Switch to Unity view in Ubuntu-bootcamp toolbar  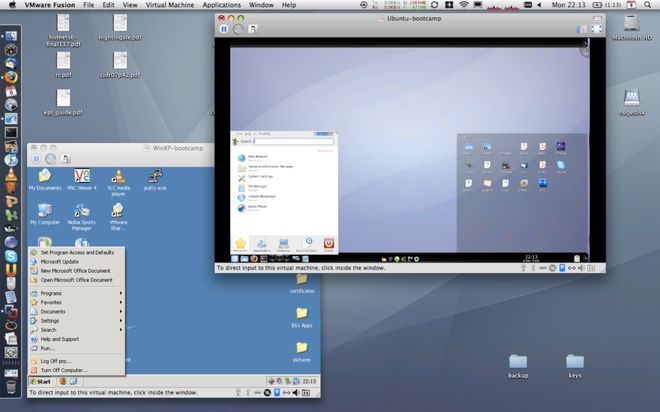(x=581, y=29)
